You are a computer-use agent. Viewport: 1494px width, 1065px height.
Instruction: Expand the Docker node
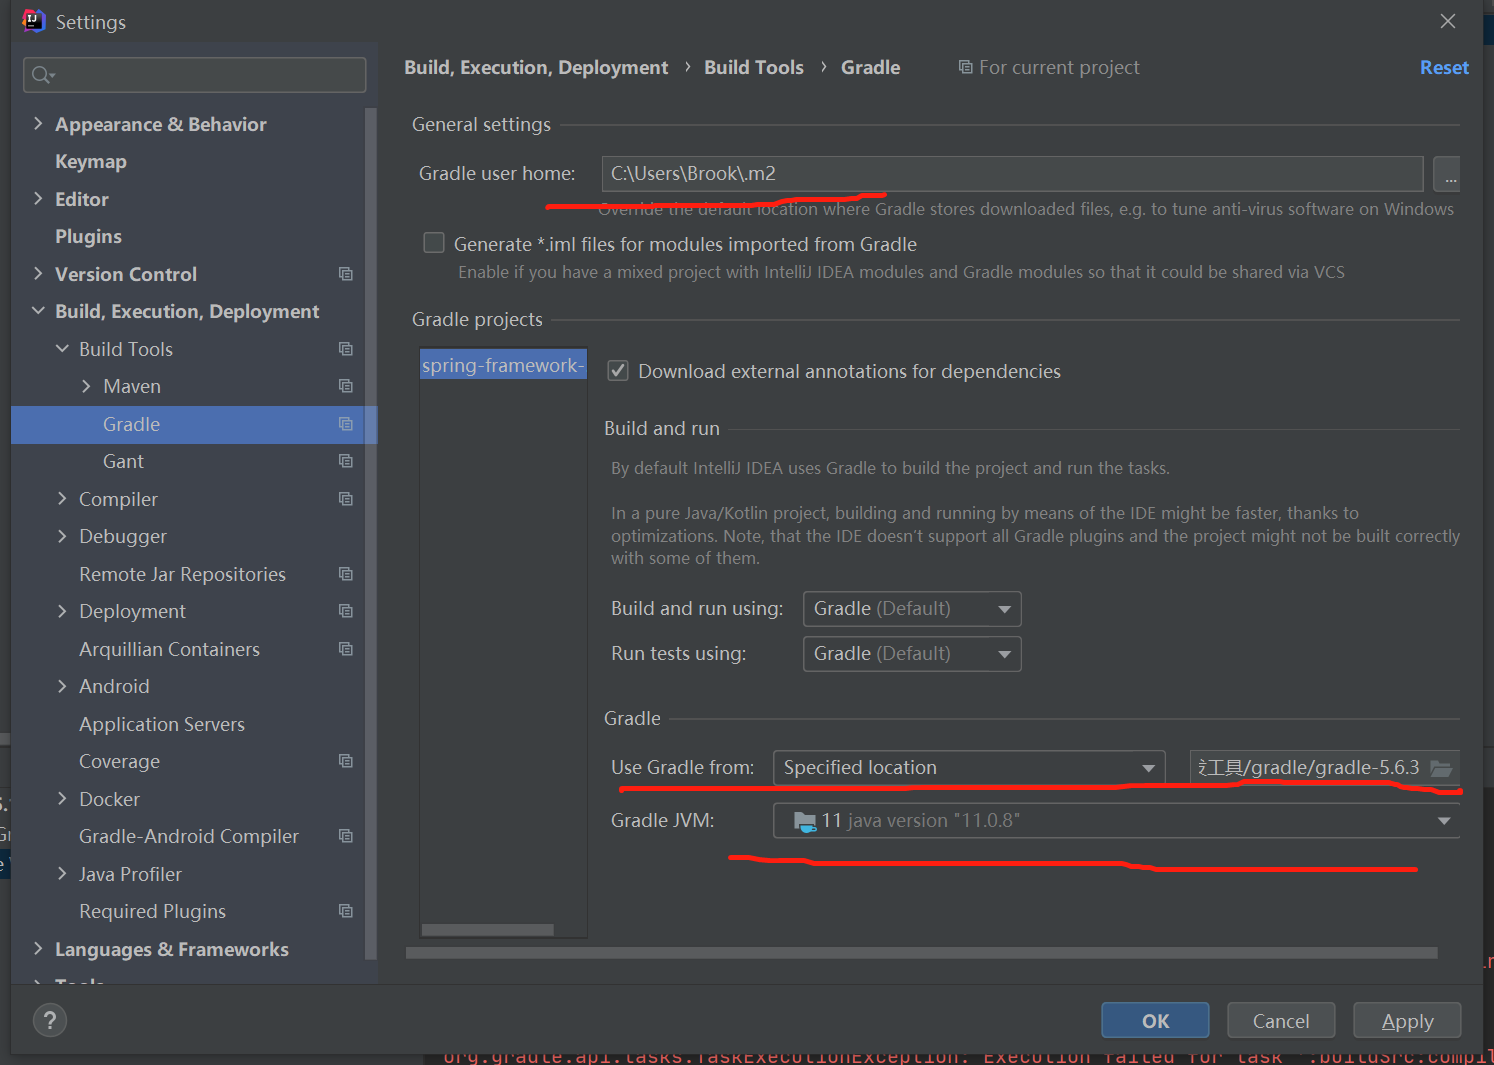coord(62,799)
